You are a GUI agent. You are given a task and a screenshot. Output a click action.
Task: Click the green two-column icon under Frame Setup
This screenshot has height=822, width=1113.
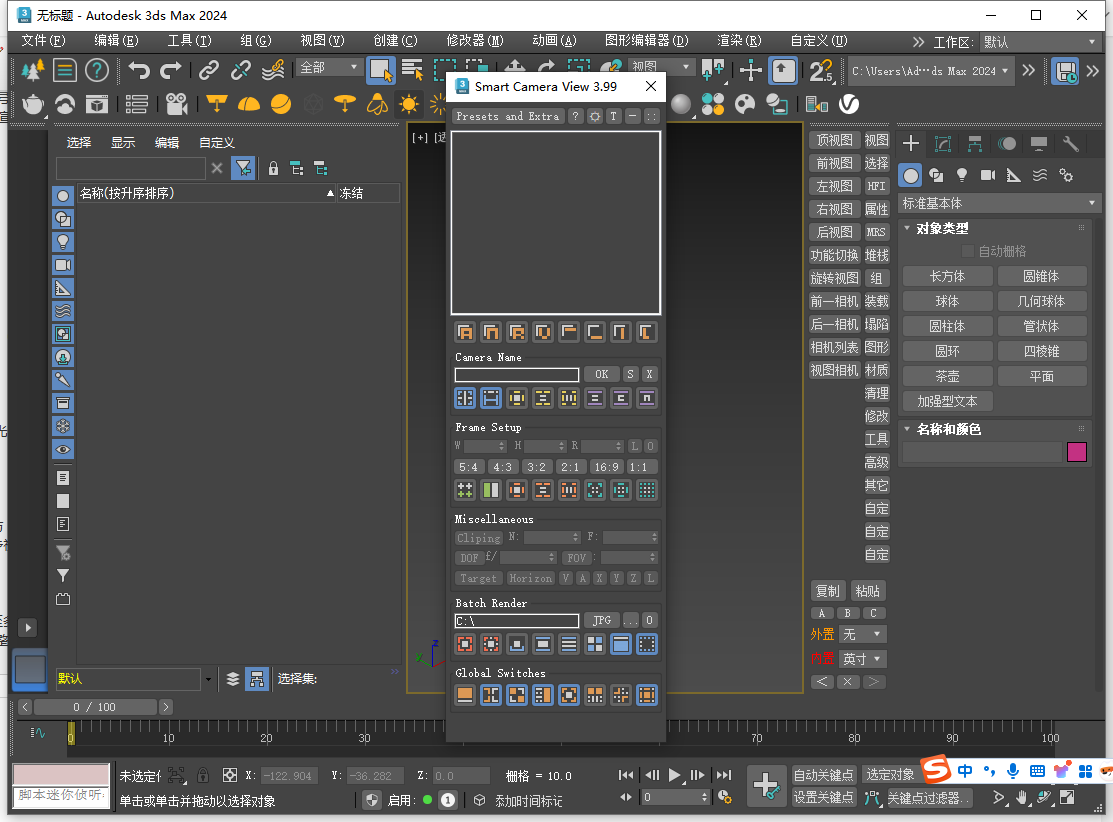(490, 490)
